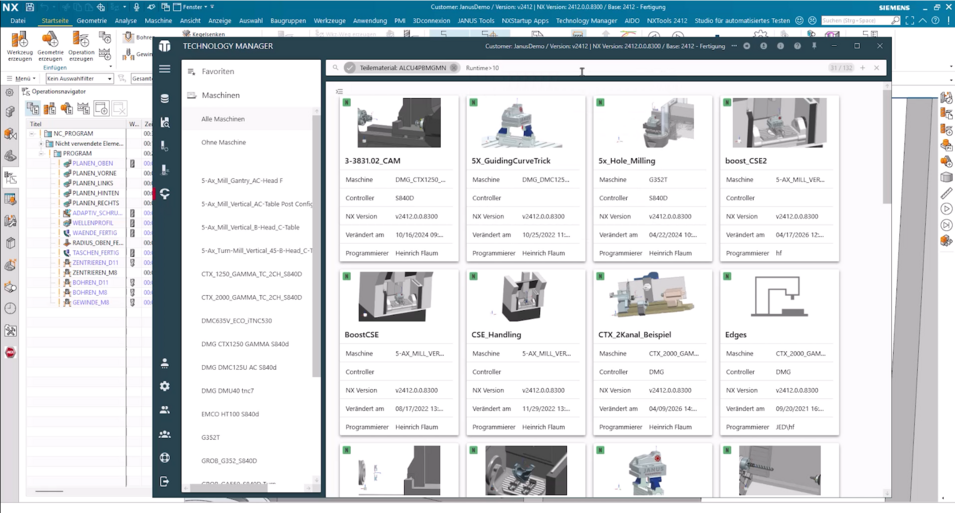Open the two-person users icon in sidebar
The width and height of the screenshot is (955, 513).
164,410
